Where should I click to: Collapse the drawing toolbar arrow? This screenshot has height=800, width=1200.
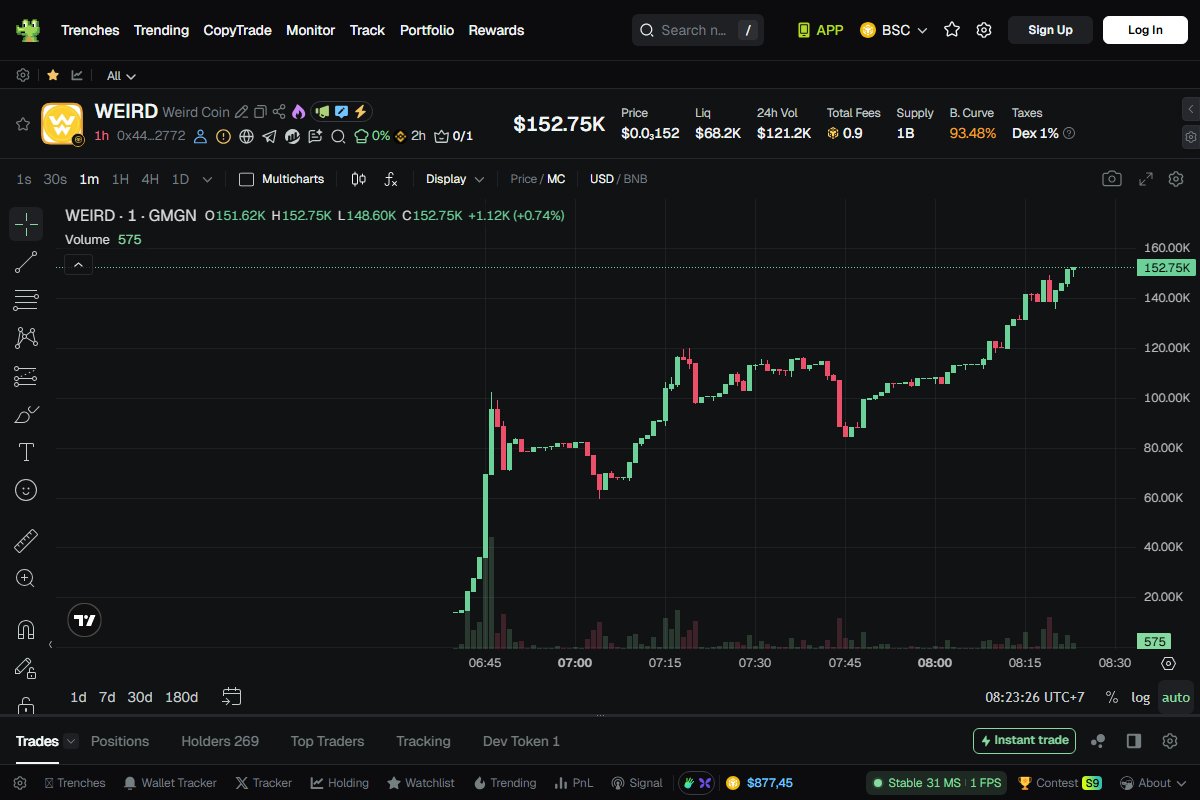tap(50, 645)
